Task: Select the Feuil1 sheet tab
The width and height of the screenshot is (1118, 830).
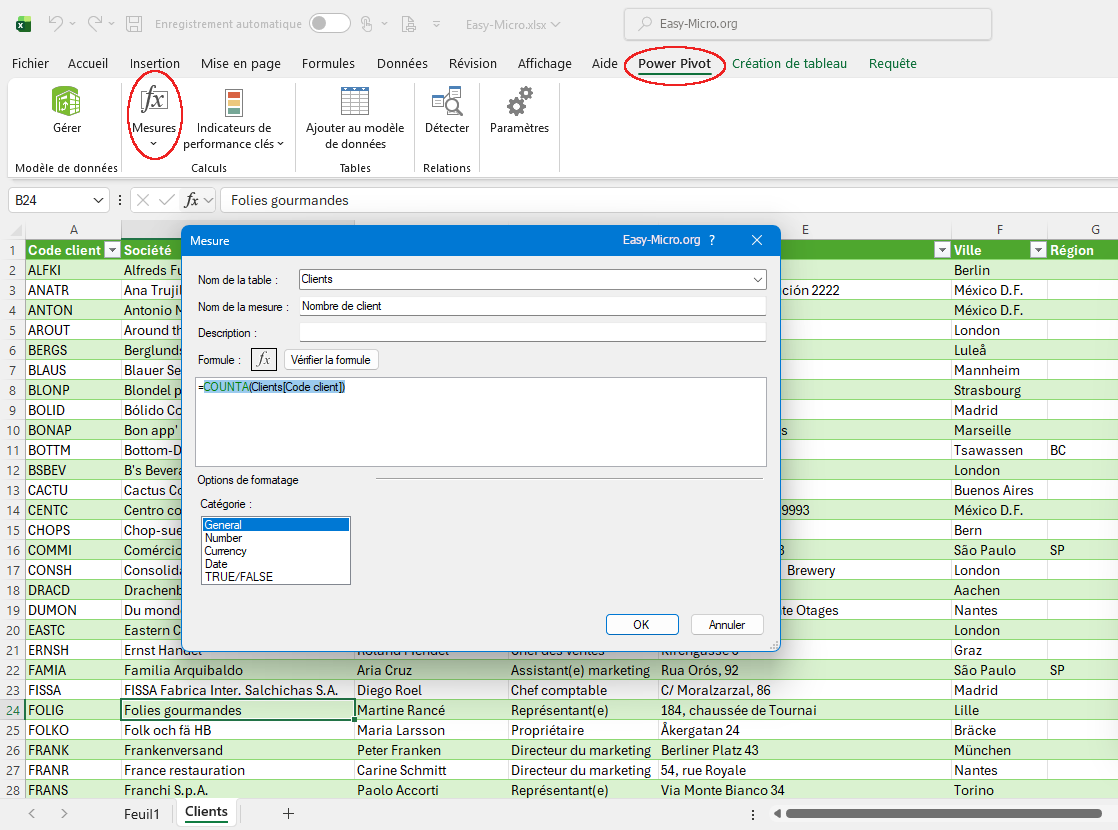Action: pos(141,814)
